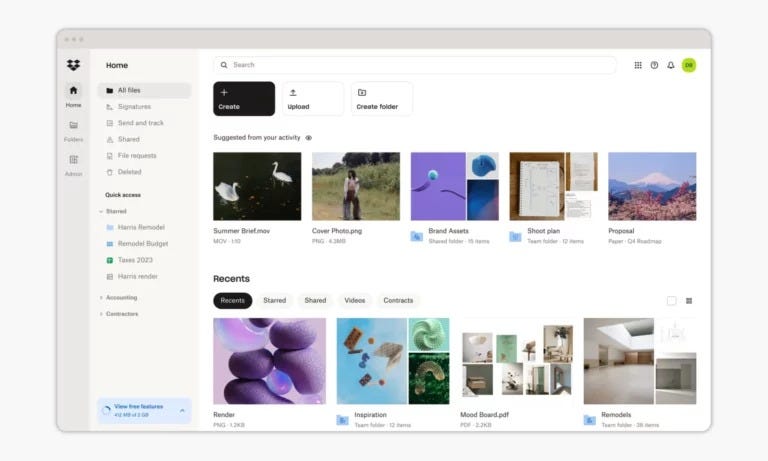768x461 pixels.
Task: Click View free features link
Action: (139, 407)
